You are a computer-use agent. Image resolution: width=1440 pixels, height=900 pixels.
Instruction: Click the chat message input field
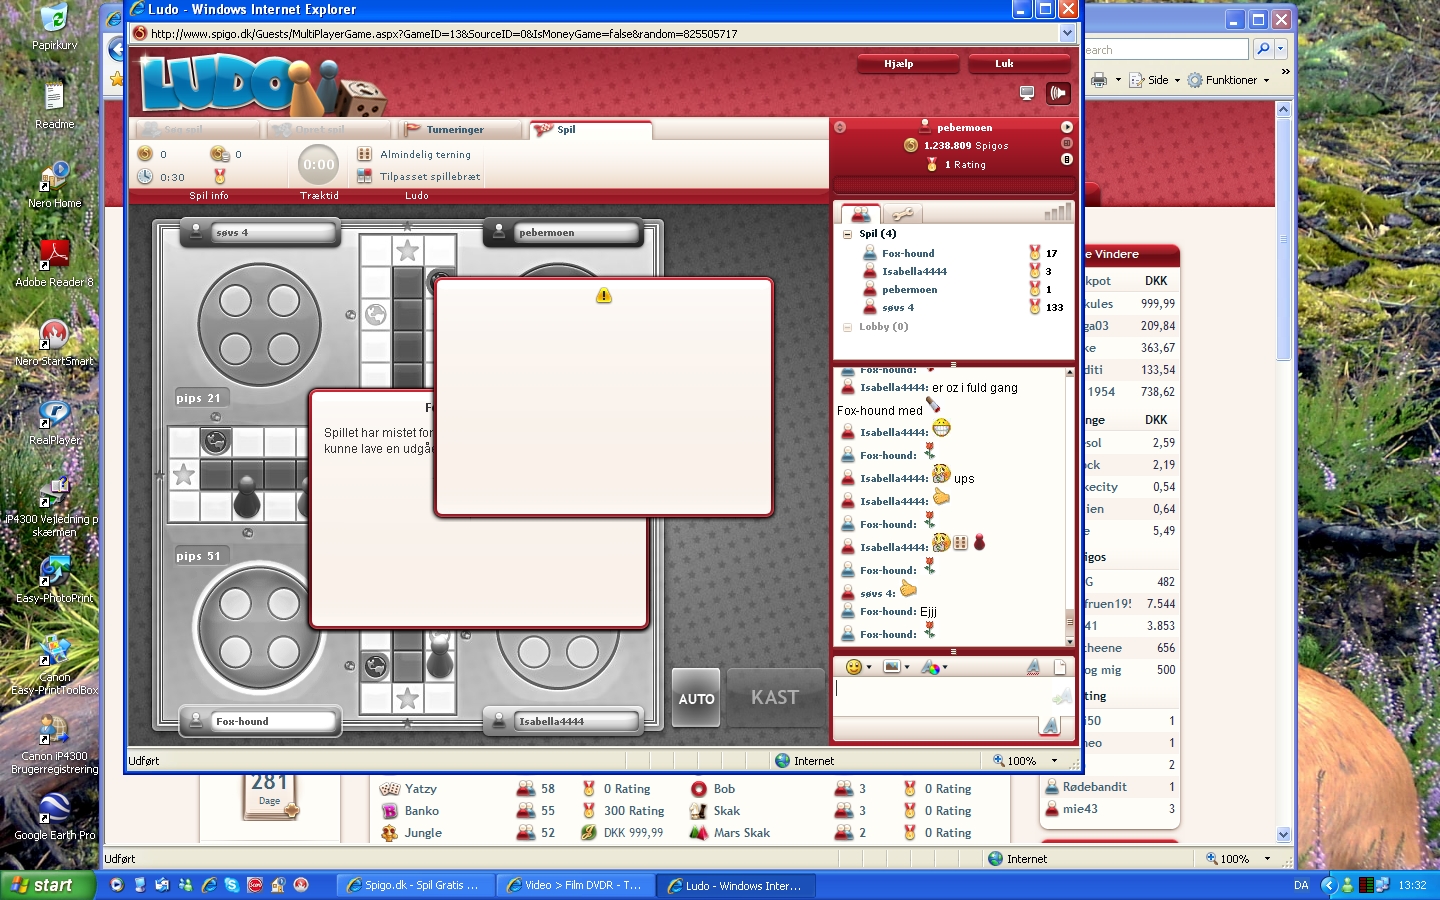[940, 697]
